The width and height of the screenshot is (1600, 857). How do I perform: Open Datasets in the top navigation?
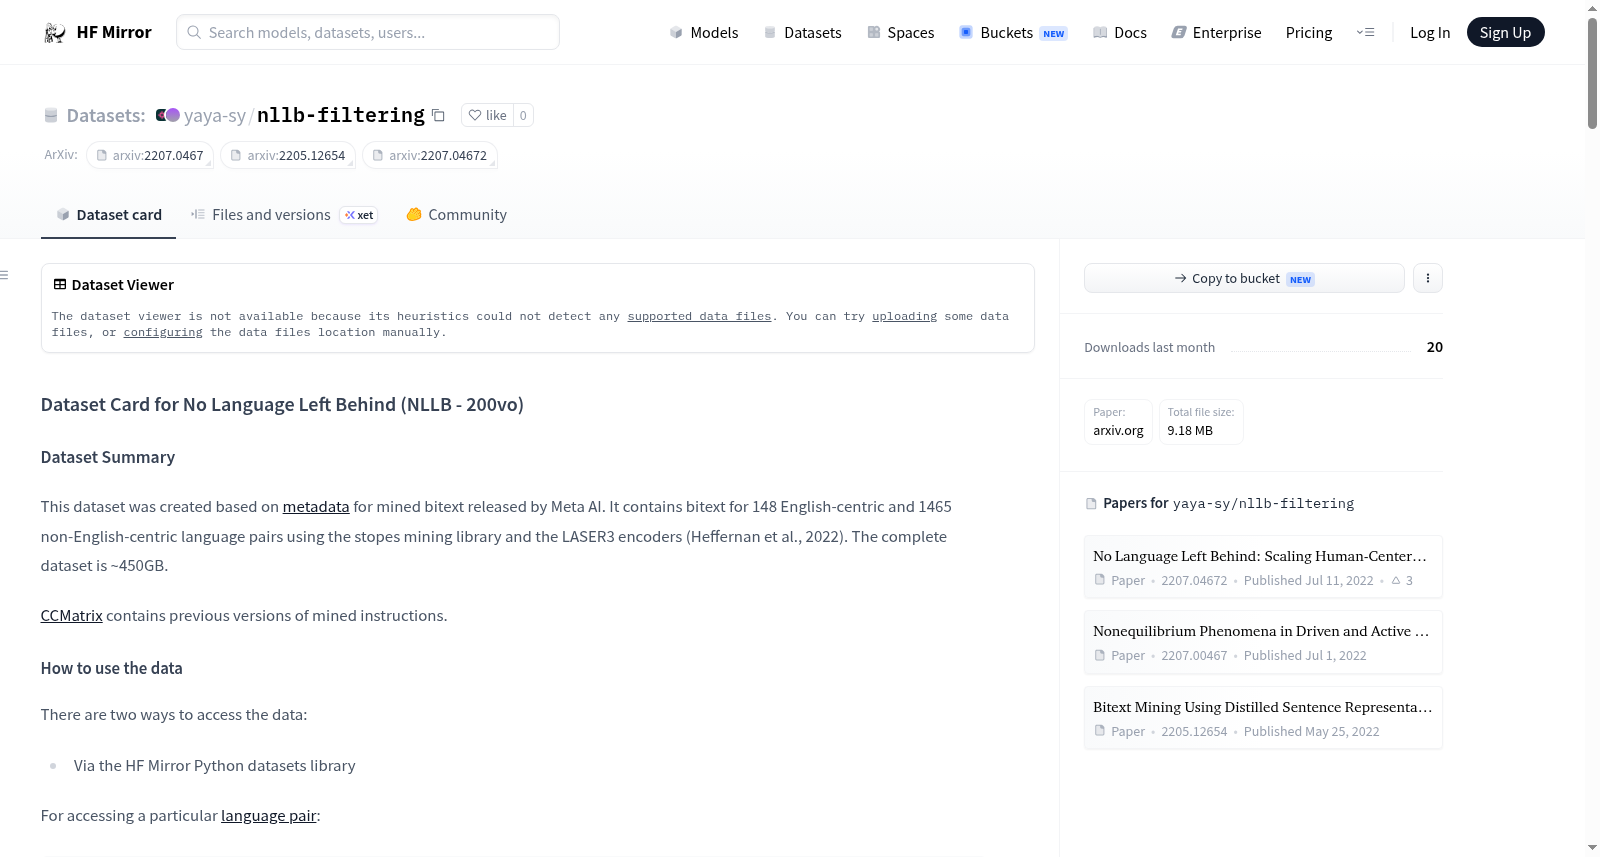[802, 32]
